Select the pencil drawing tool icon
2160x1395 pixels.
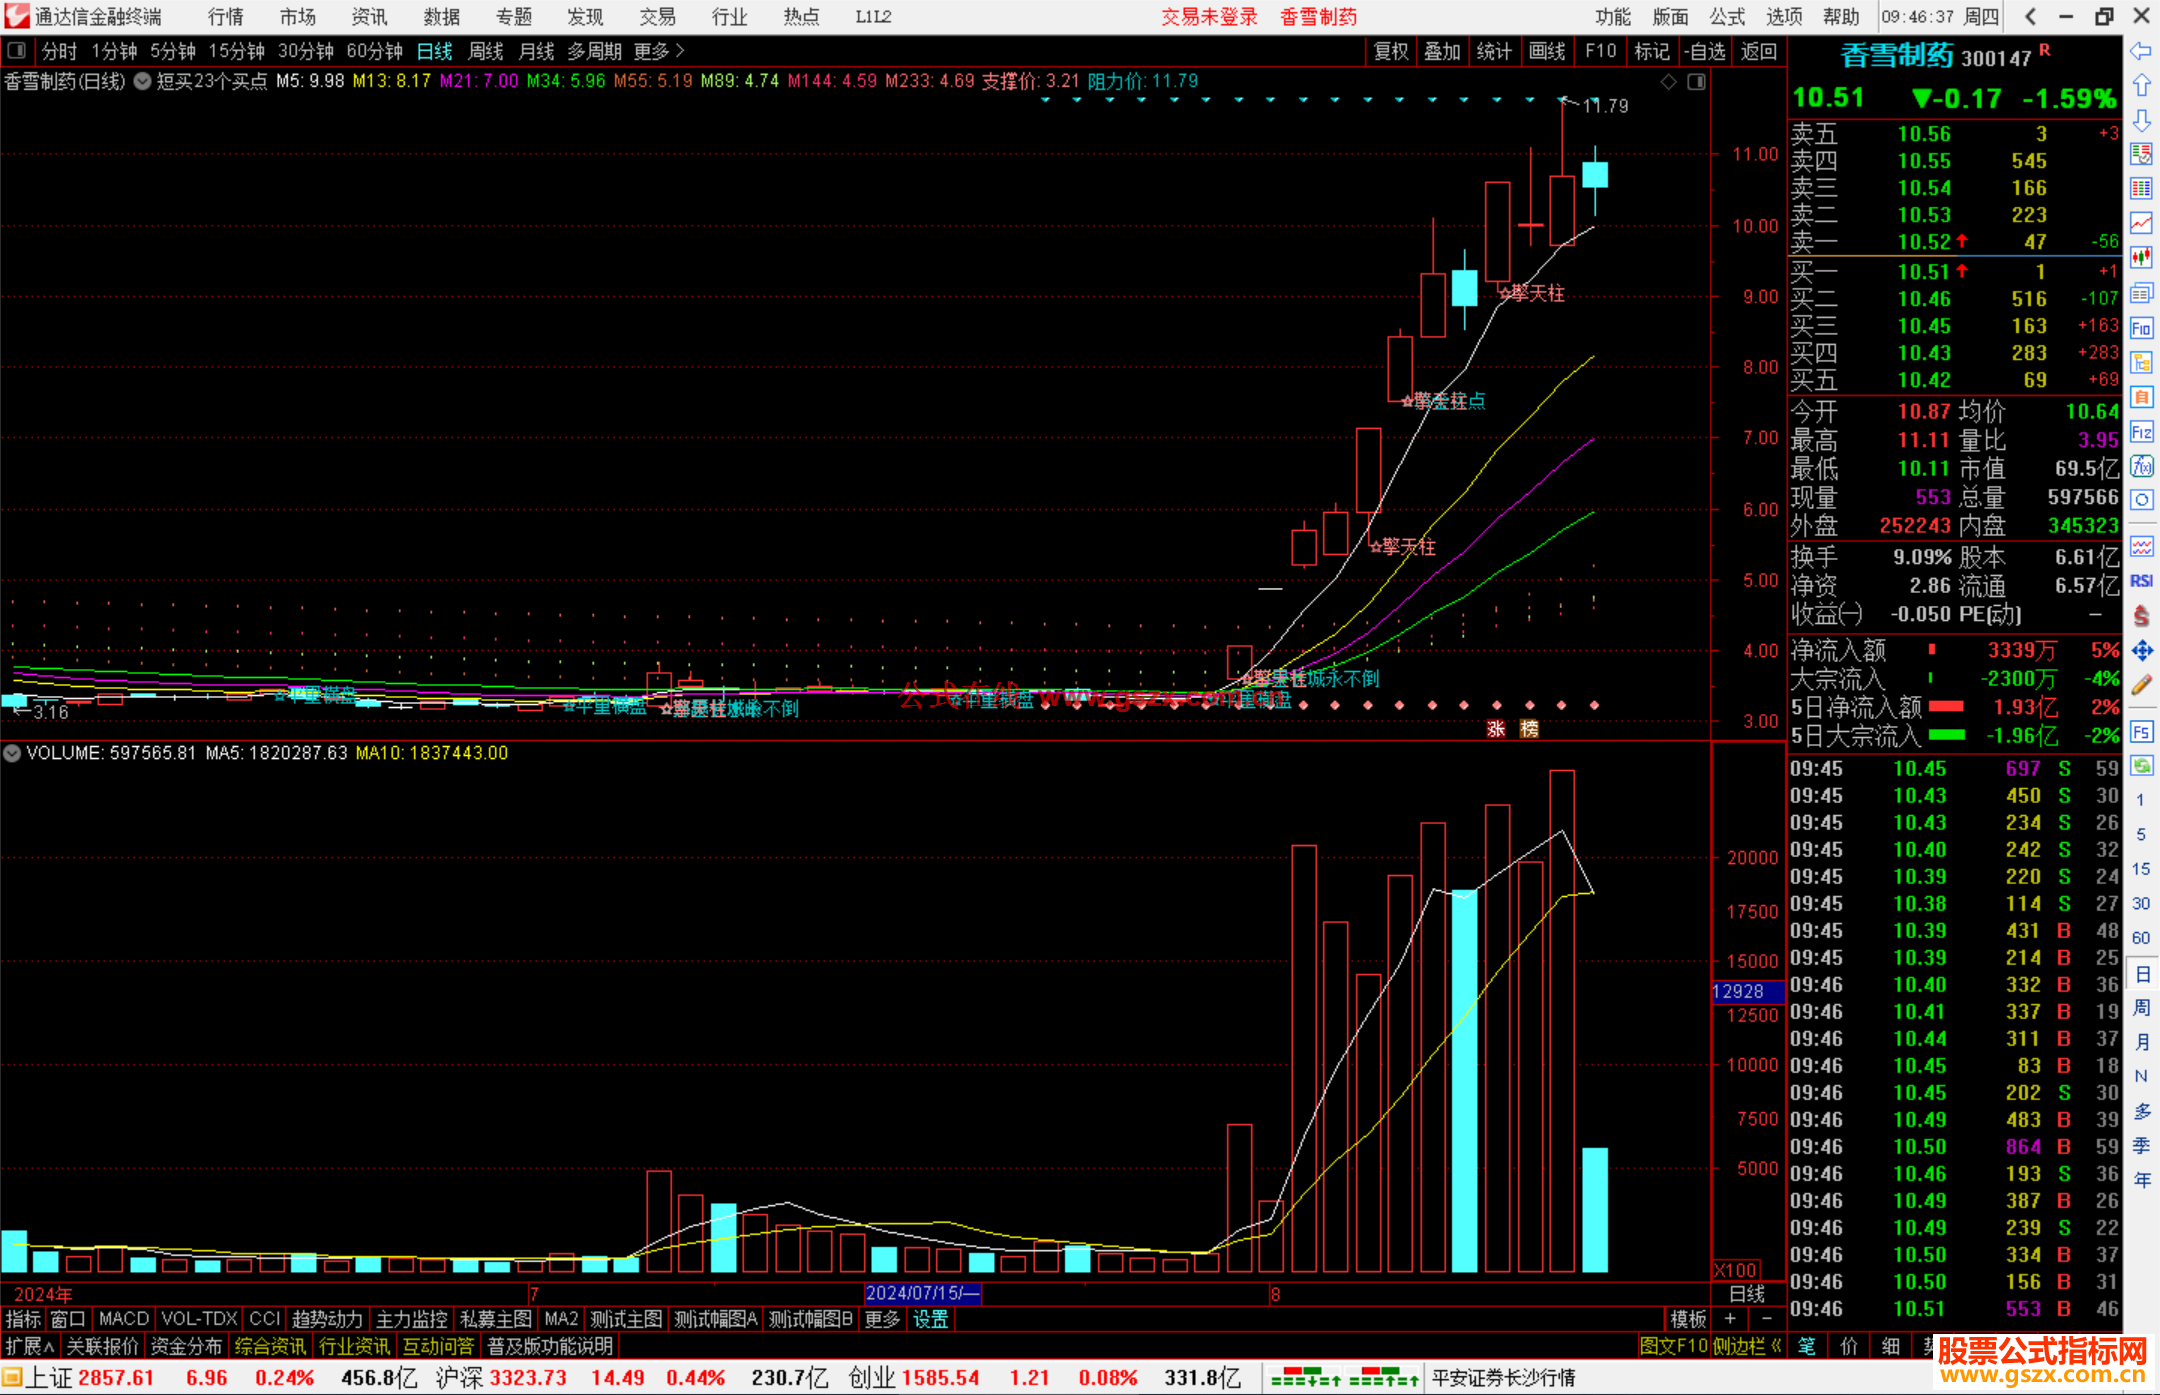[x=2141, y=686]
